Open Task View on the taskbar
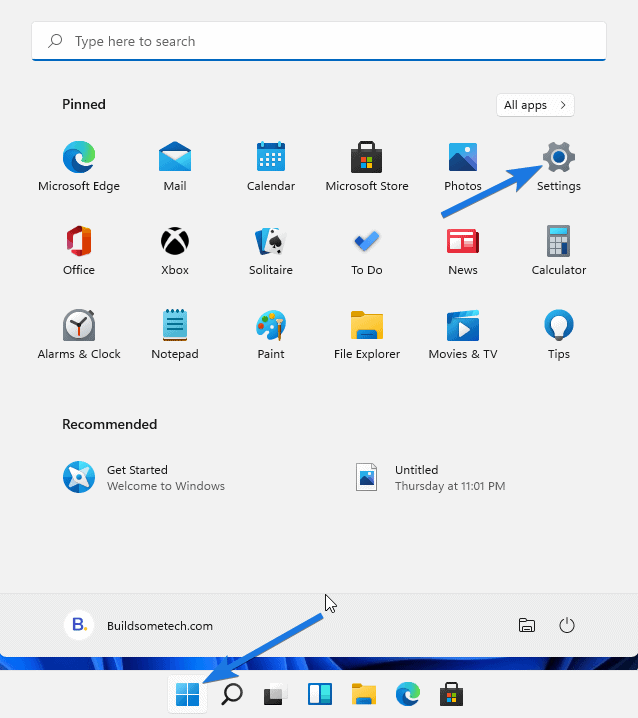 275,694
